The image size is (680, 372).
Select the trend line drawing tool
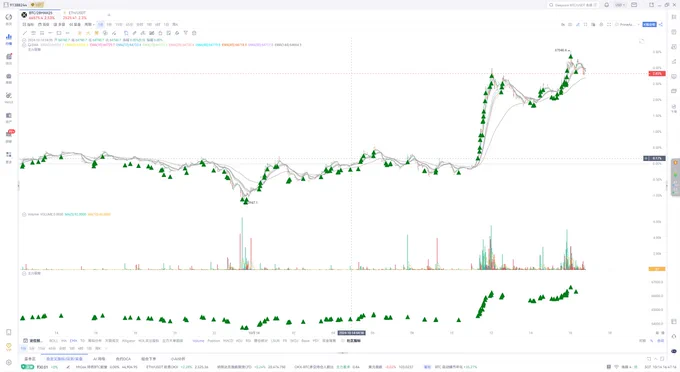(25, 33)
